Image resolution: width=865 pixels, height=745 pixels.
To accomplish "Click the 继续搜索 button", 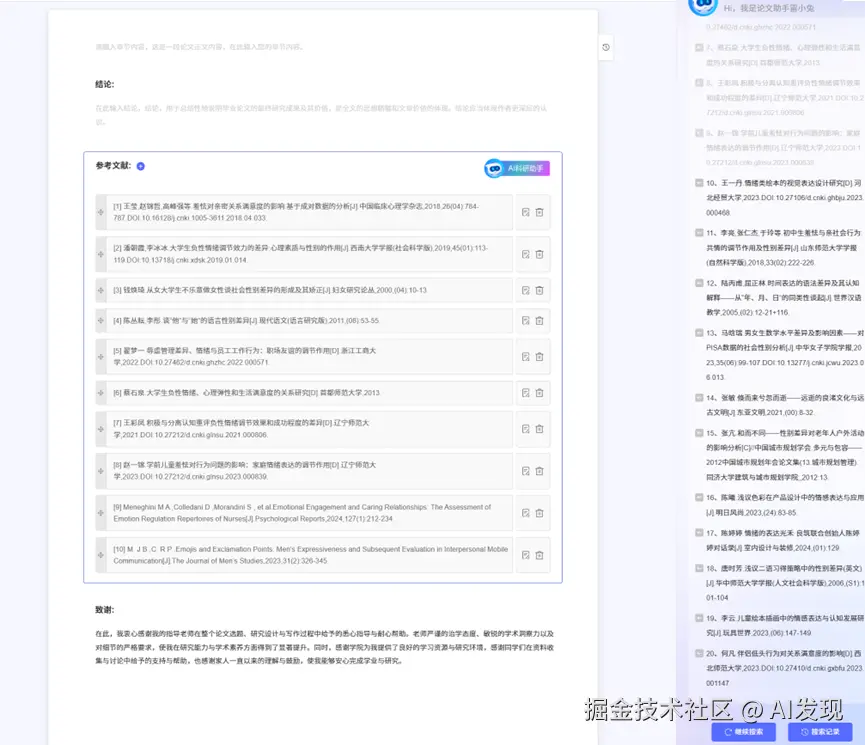I will (744, 732).
